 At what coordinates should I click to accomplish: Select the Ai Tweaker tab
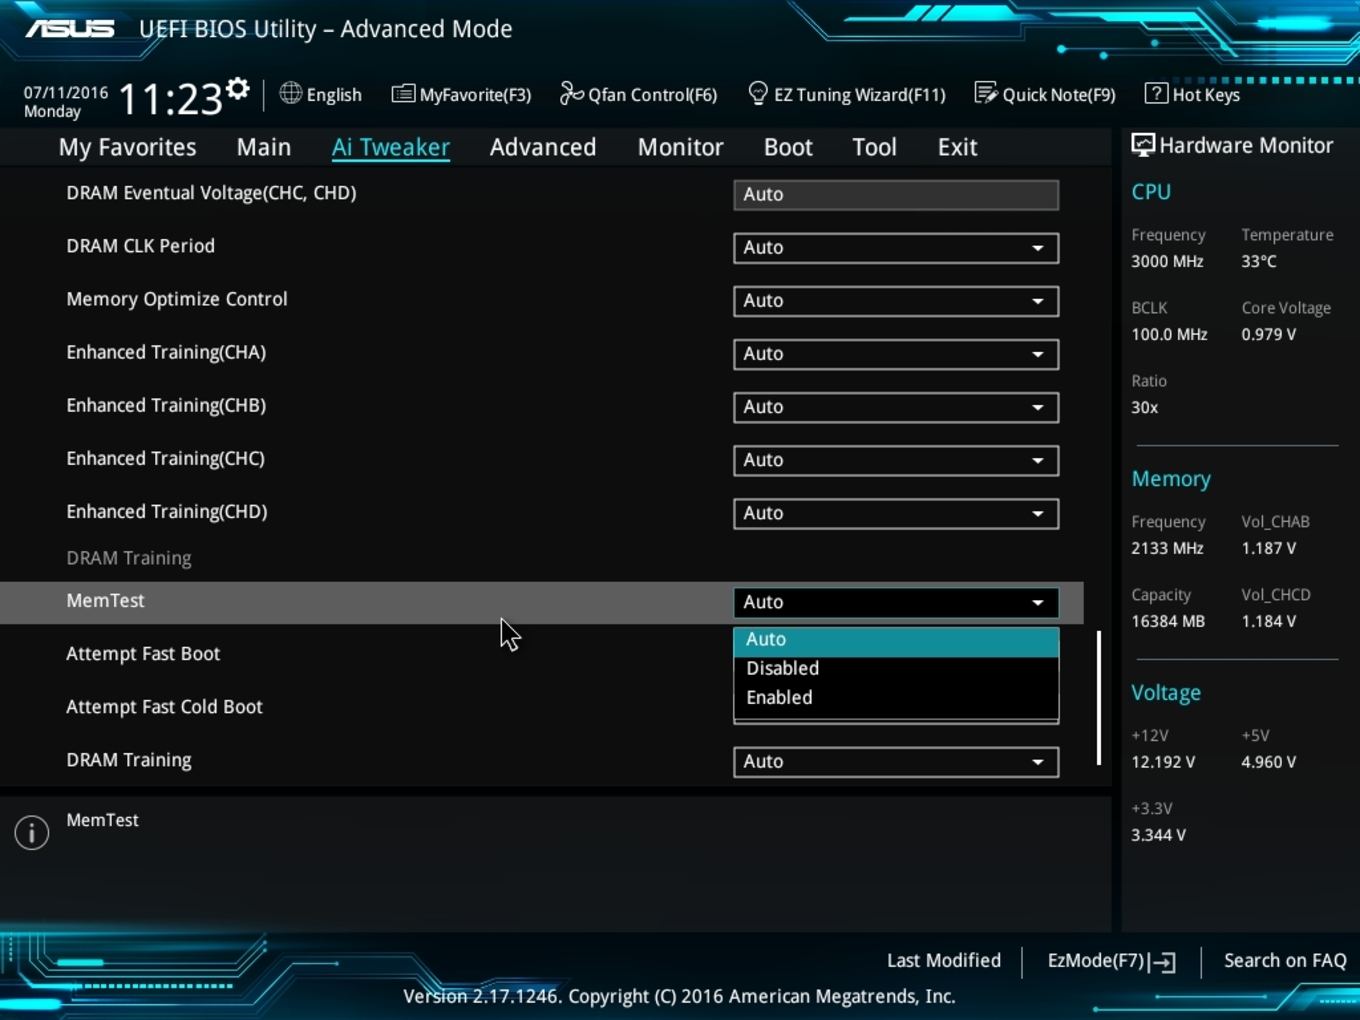(x=391, y=147)
